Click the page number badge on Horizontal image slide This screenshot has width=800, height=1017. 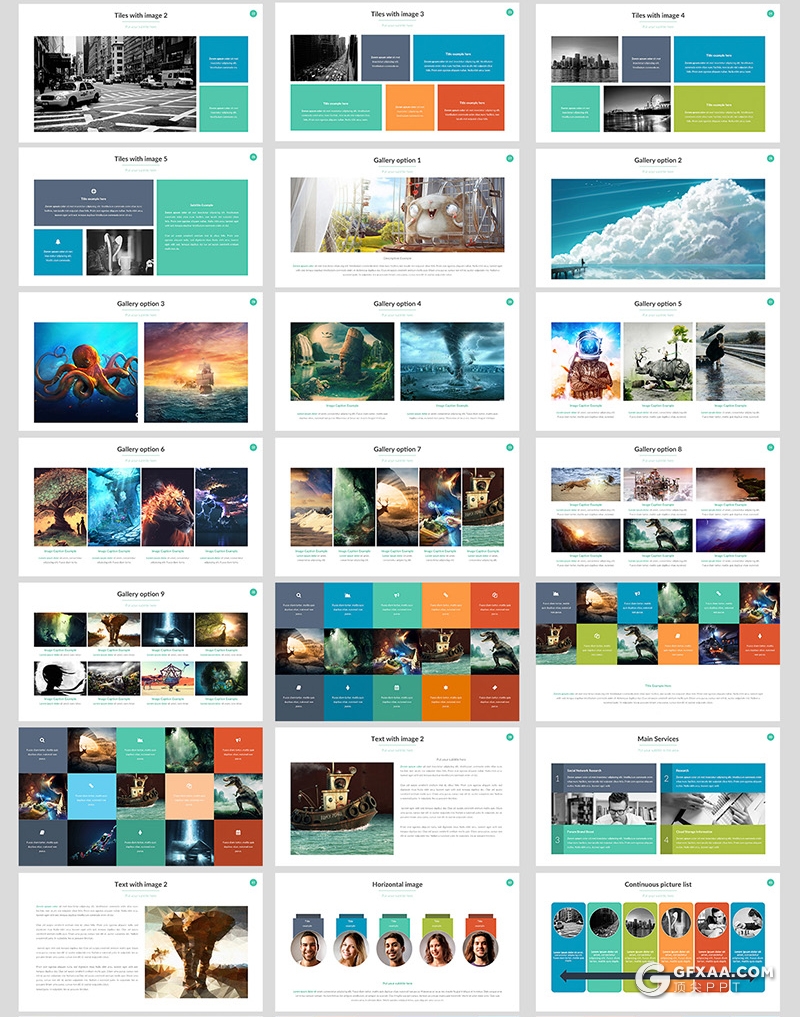coord(510,882)
